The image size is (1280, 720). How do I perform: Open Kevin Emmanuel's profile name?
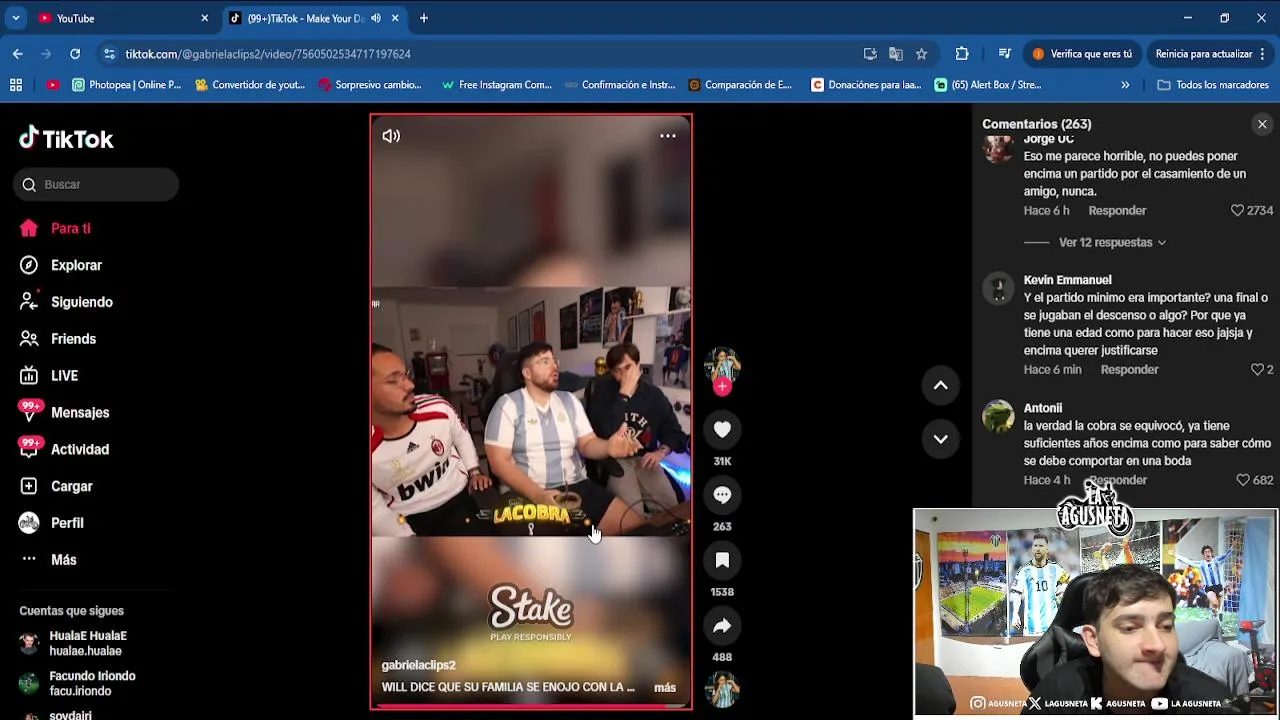point(1067,280)
